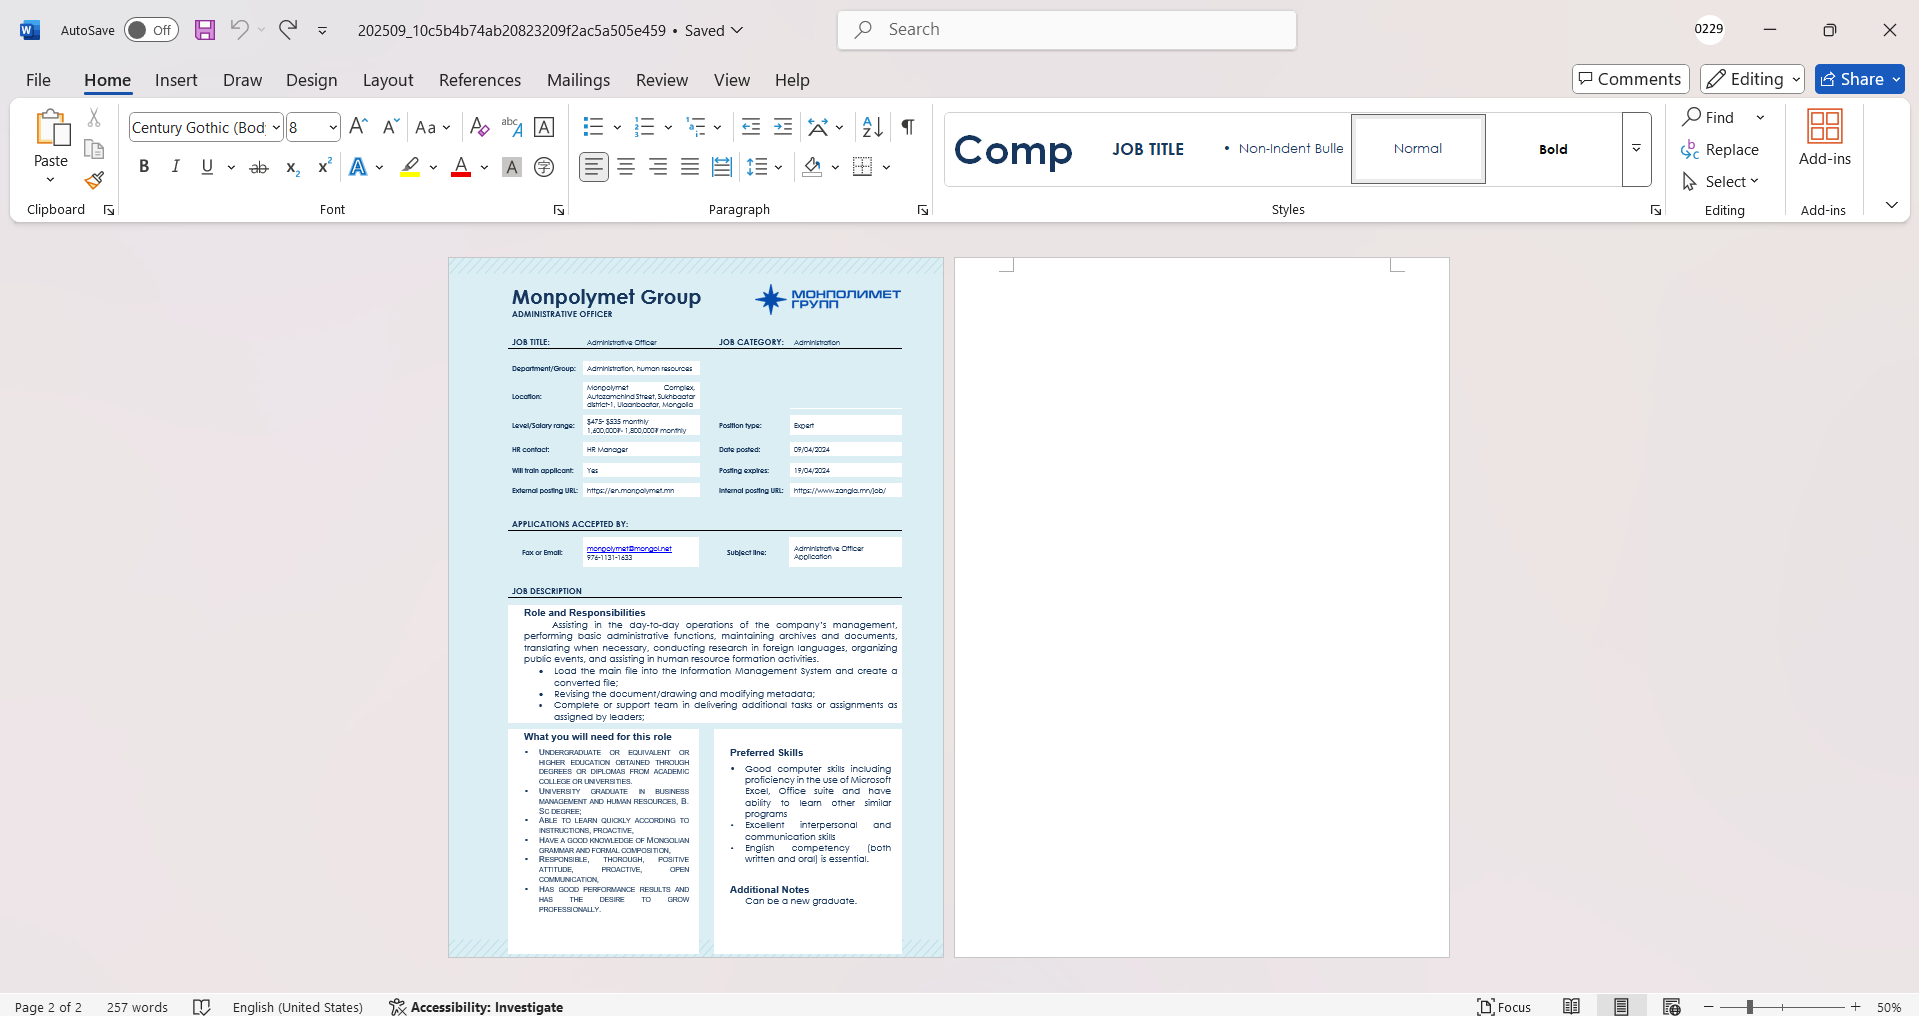The image size is (1919, 1016).
Task: Click the Paste clipboard icon
Action: click(51, 128)
